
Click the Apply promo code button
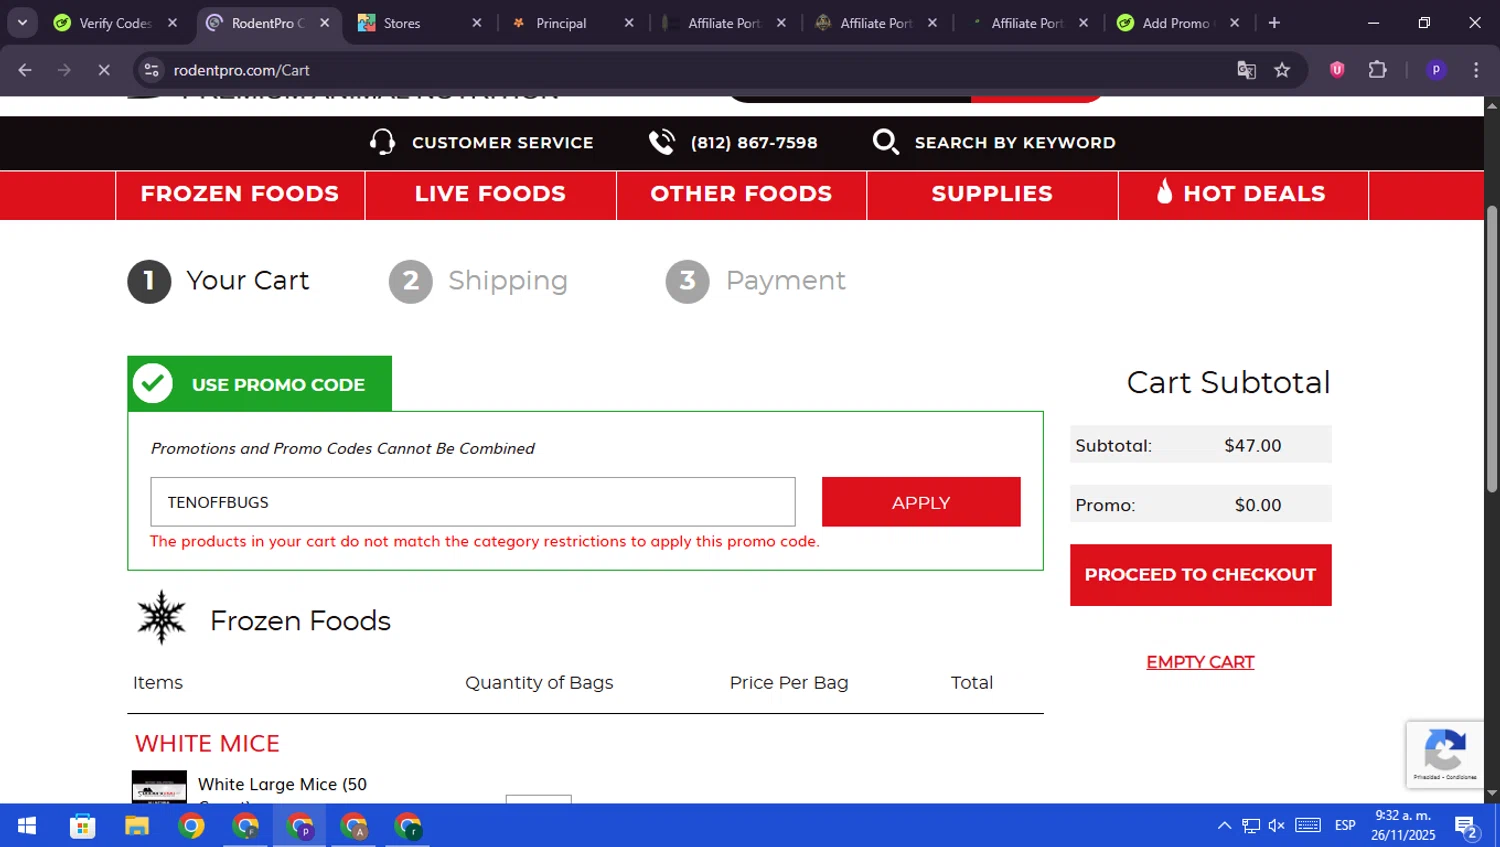coord(921,502)
